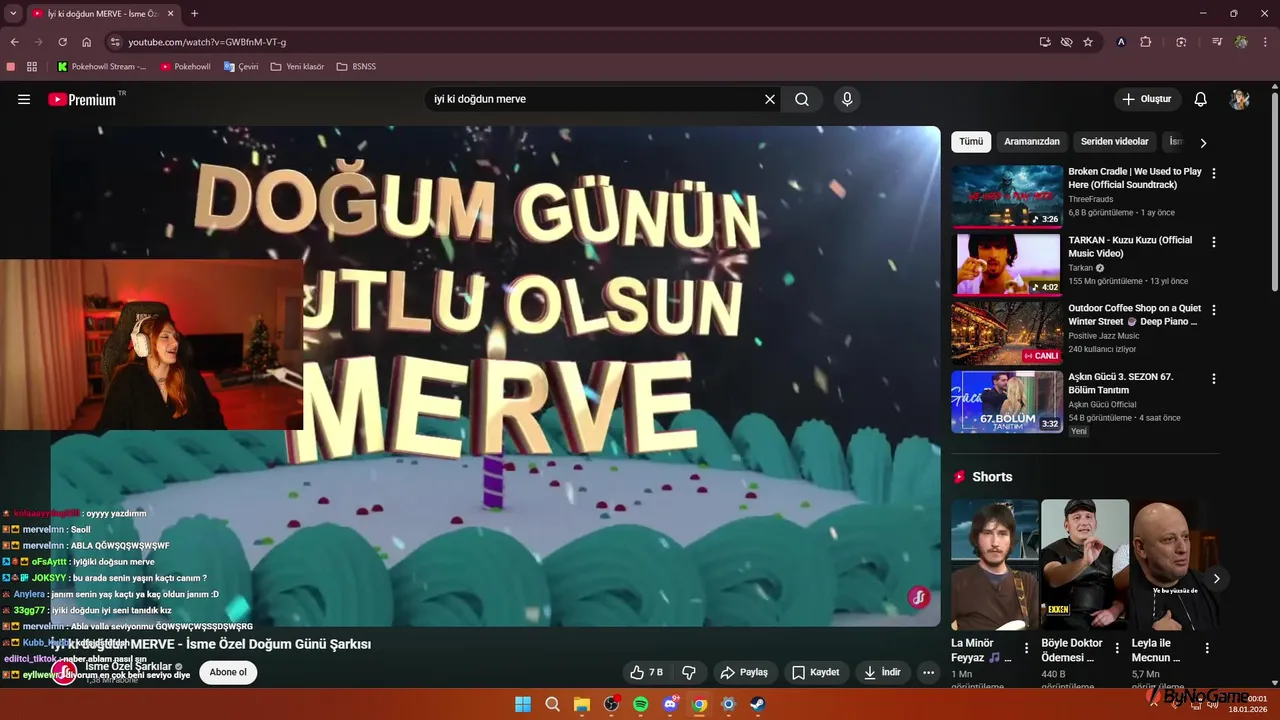This screenshot has width=1280, height=720.
Task: Open TARKAN Kuzu Kuzu video thumbnail
Action: (1007, 265)
